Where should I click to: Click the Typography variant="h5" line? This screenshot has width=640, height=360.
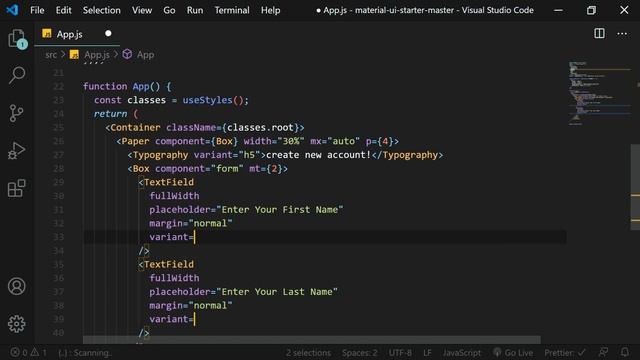click(x=285, y=155)
